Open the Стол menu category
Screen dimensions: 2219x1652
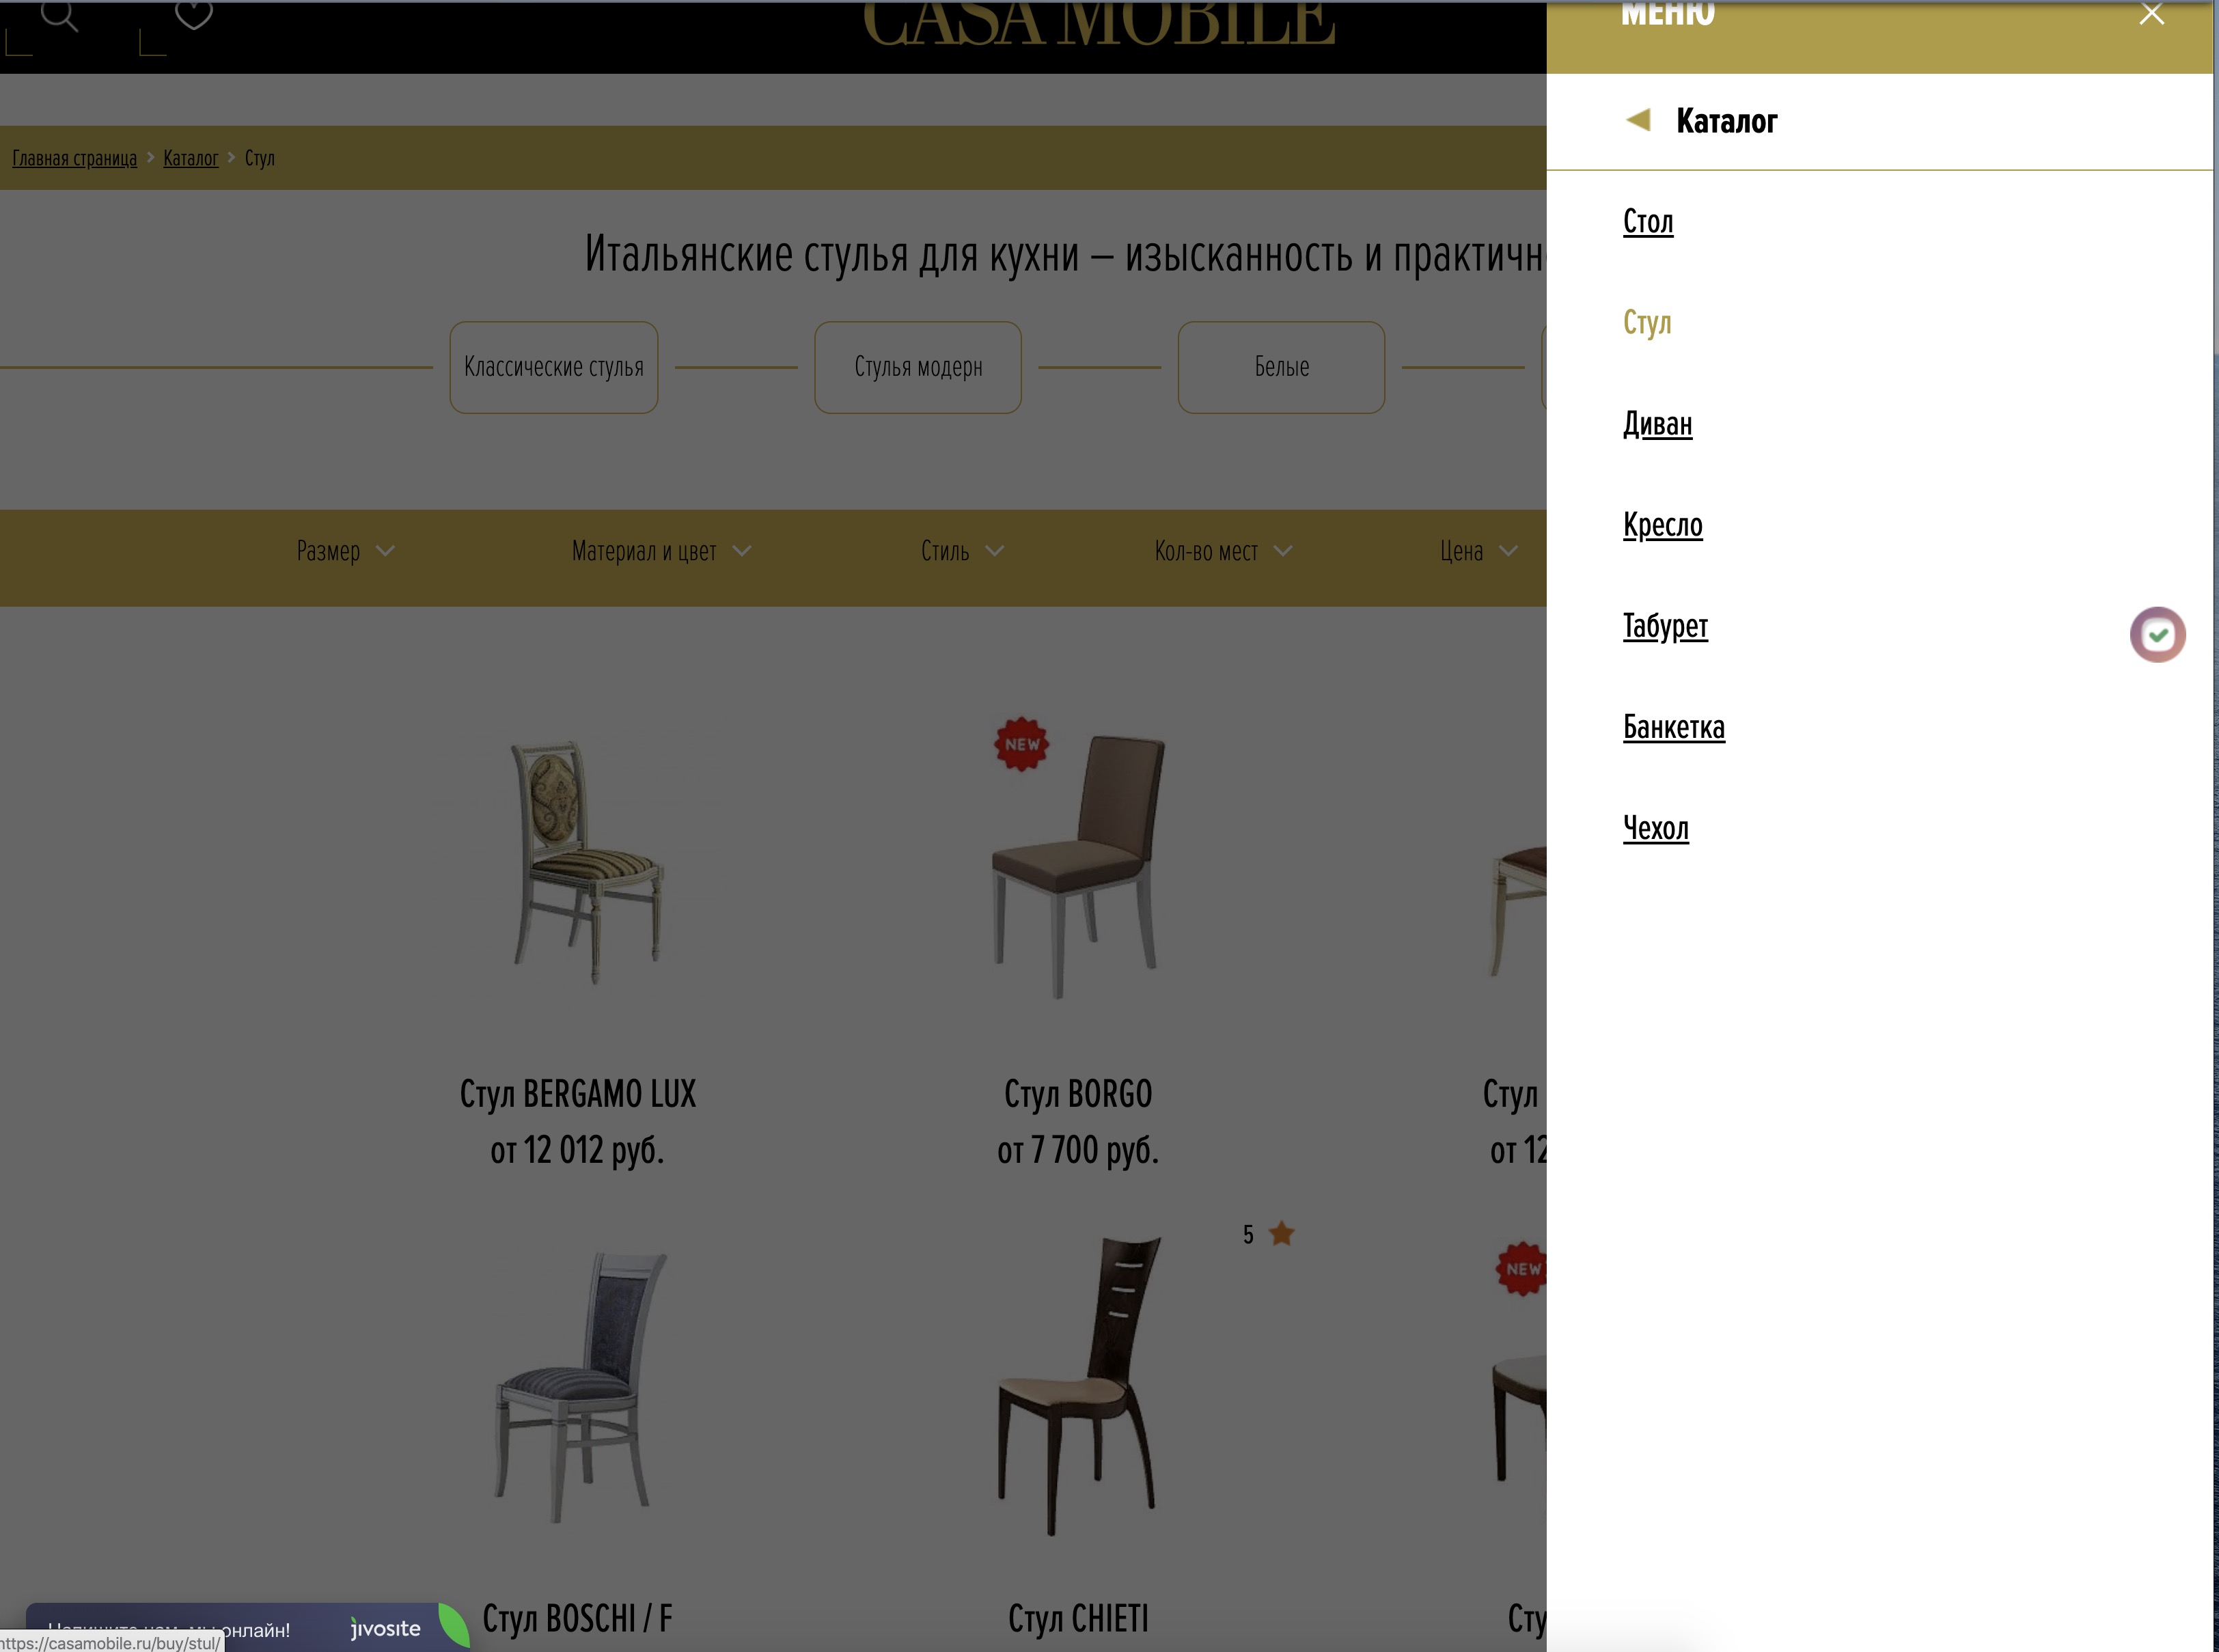[1647, 221]
